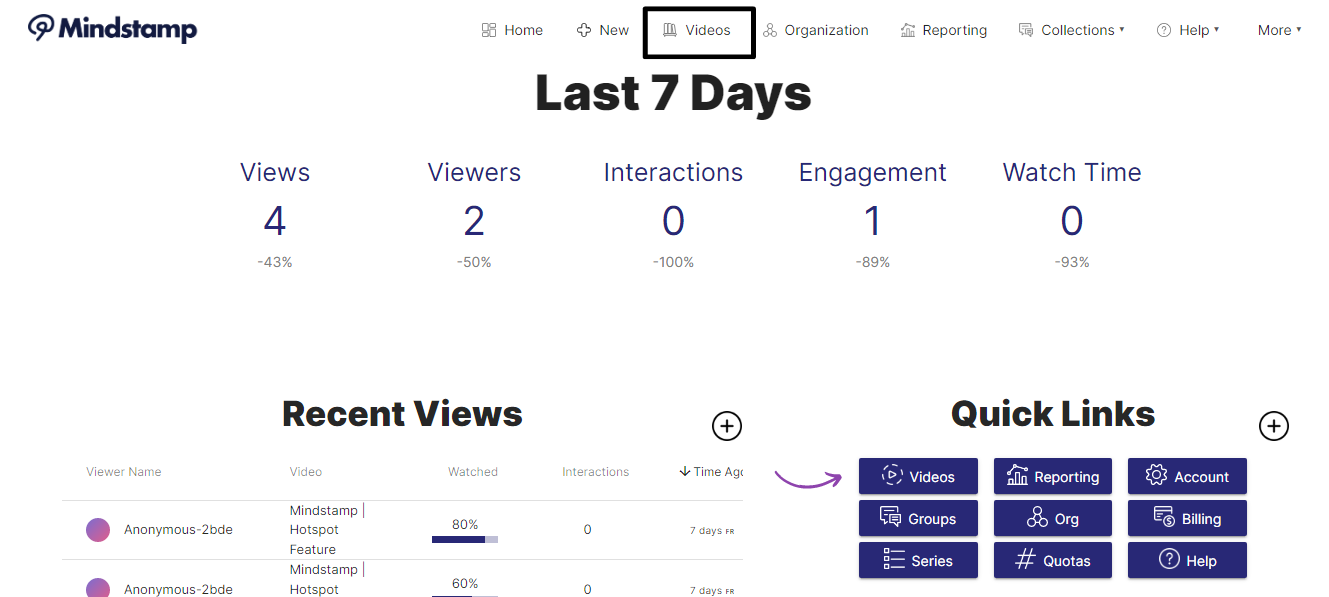The width and height of the screenshot is (1329, 597).
Task: Open the Billing quick link
Action: click(1187, 519)
